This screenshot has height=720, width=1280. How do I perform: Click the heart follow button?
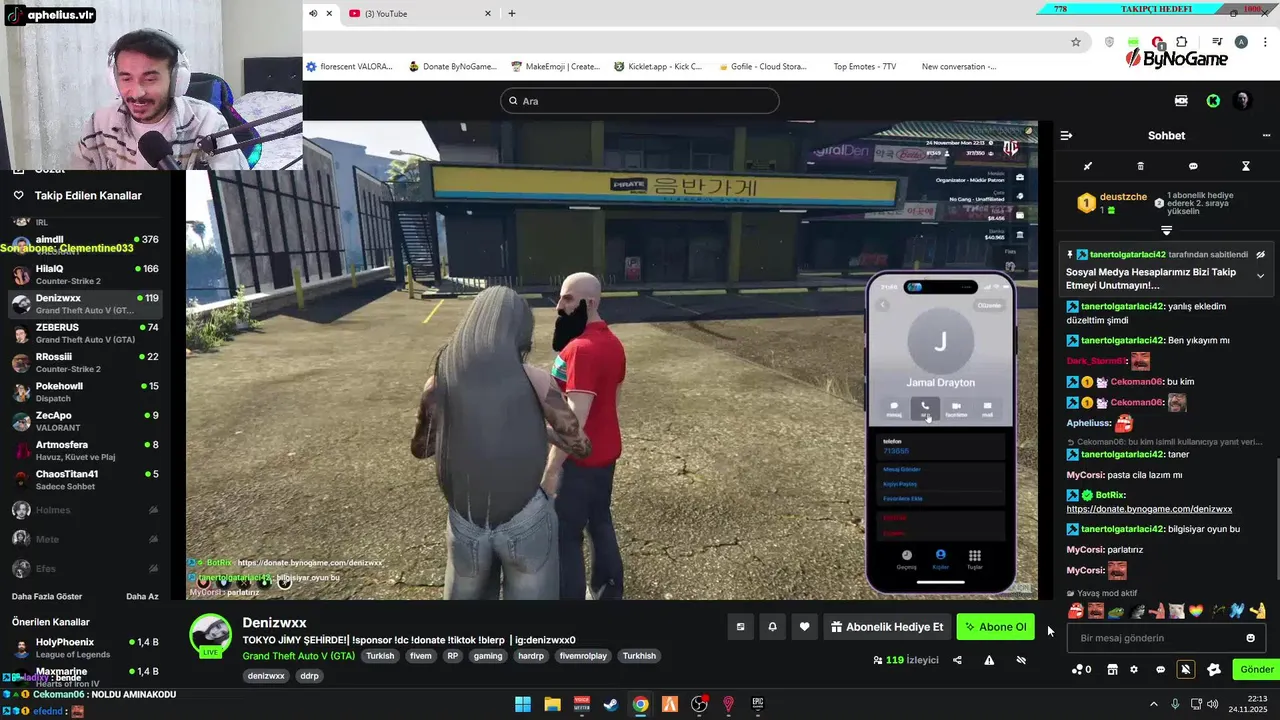(x=804, y=627)
